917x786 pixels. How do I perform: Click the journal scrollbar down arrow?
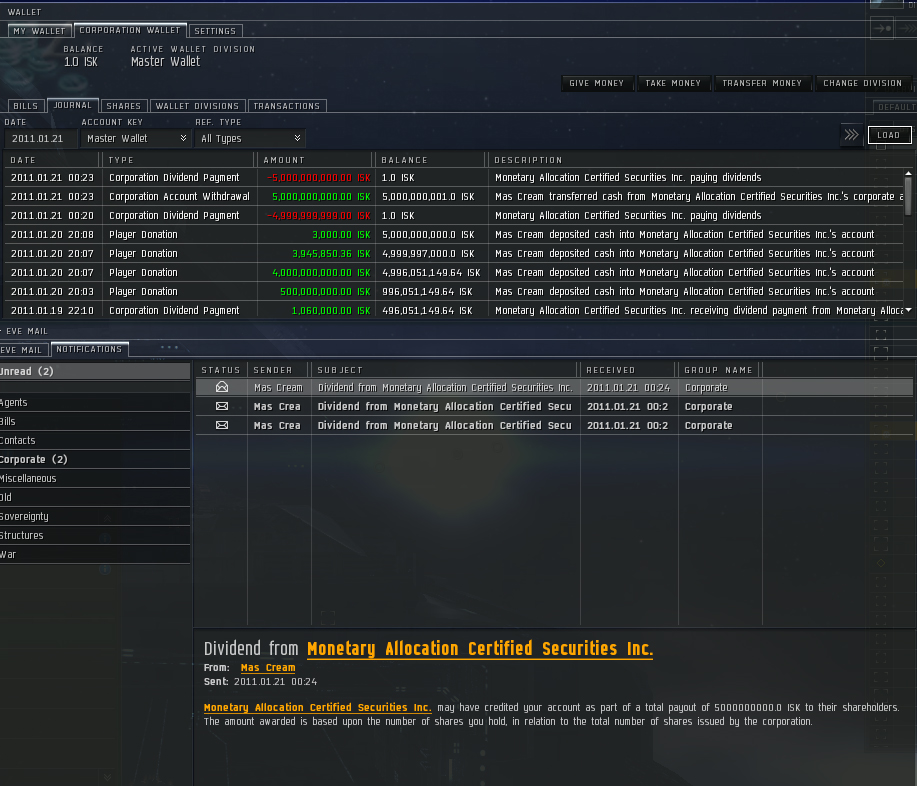[908, 311]
